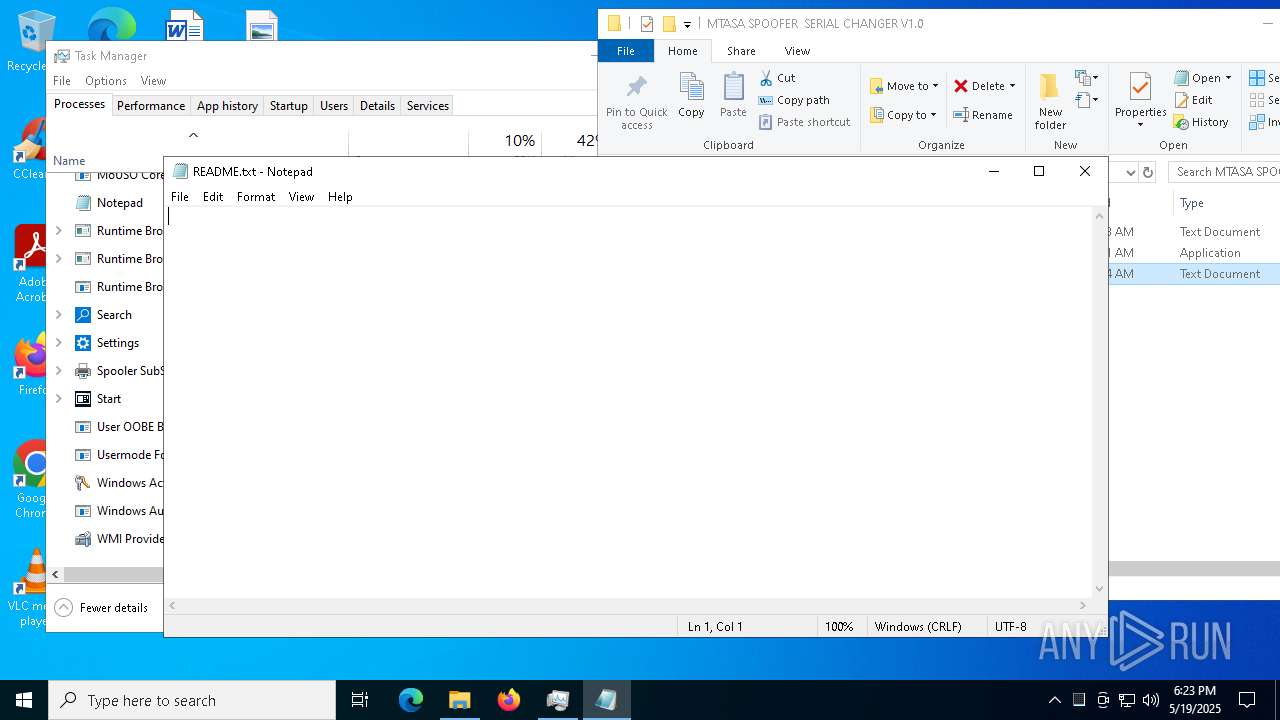The width and height of the screenshot is (1280, 720).
Task: Open the Properties dropdown arrow
Action: point(1140,124)
